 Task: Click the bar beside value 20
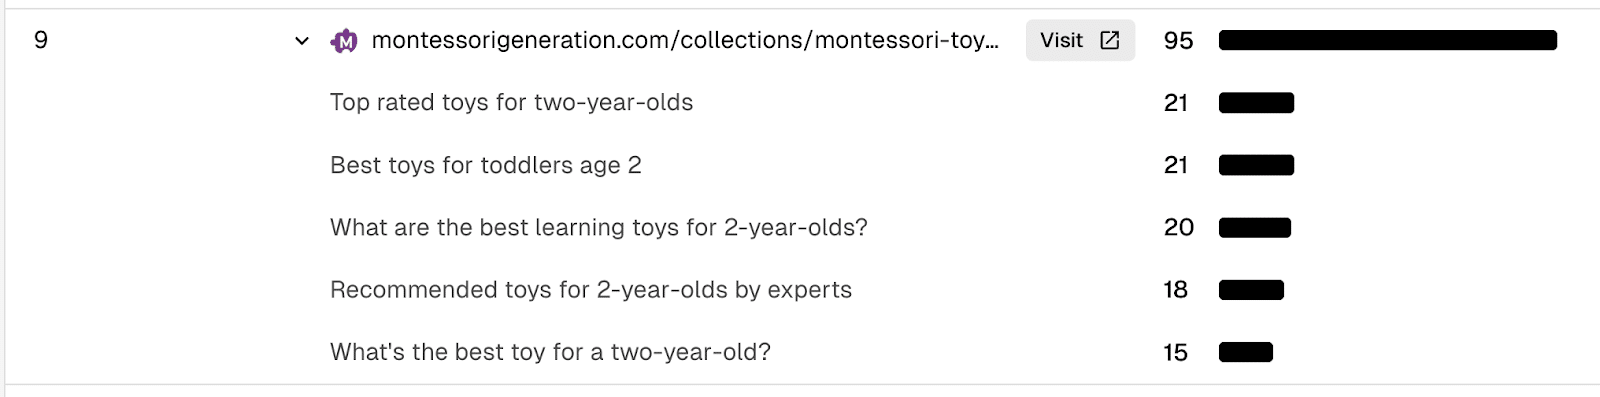1255,228
